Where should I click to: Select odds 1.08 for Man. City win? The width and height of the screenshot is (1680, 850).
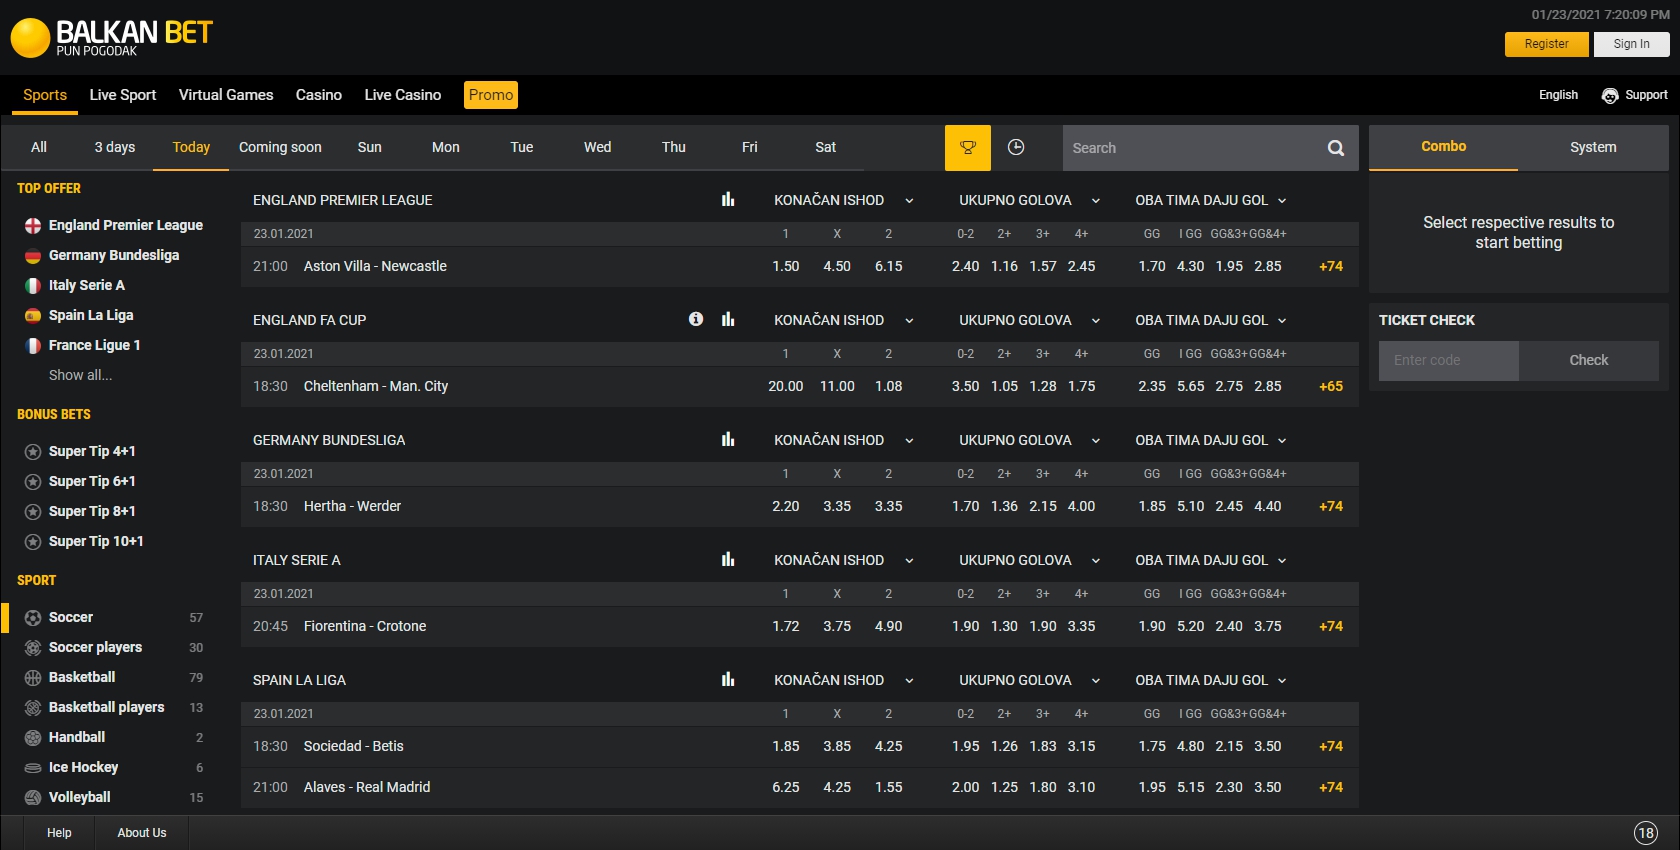(888, 386)
